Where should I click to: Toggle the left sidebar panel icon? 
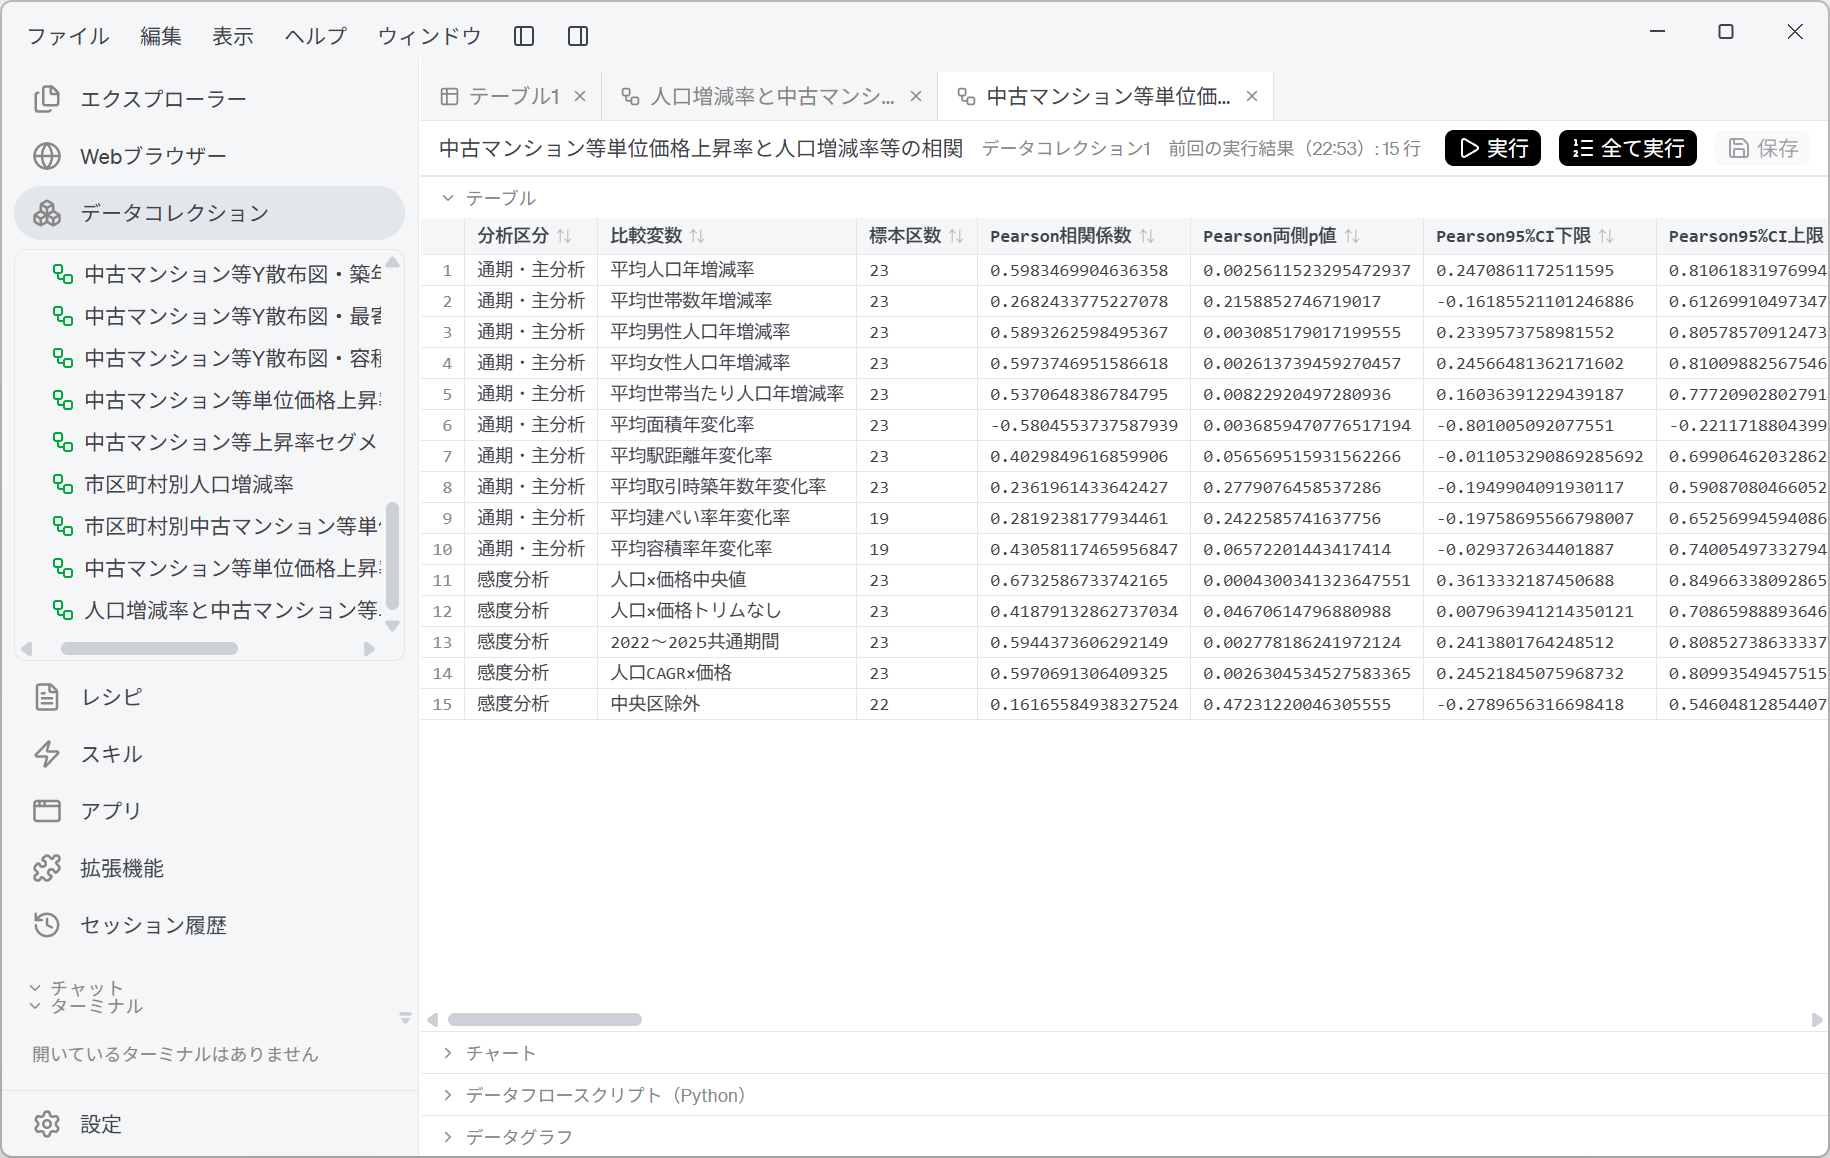tap(524, 36)
